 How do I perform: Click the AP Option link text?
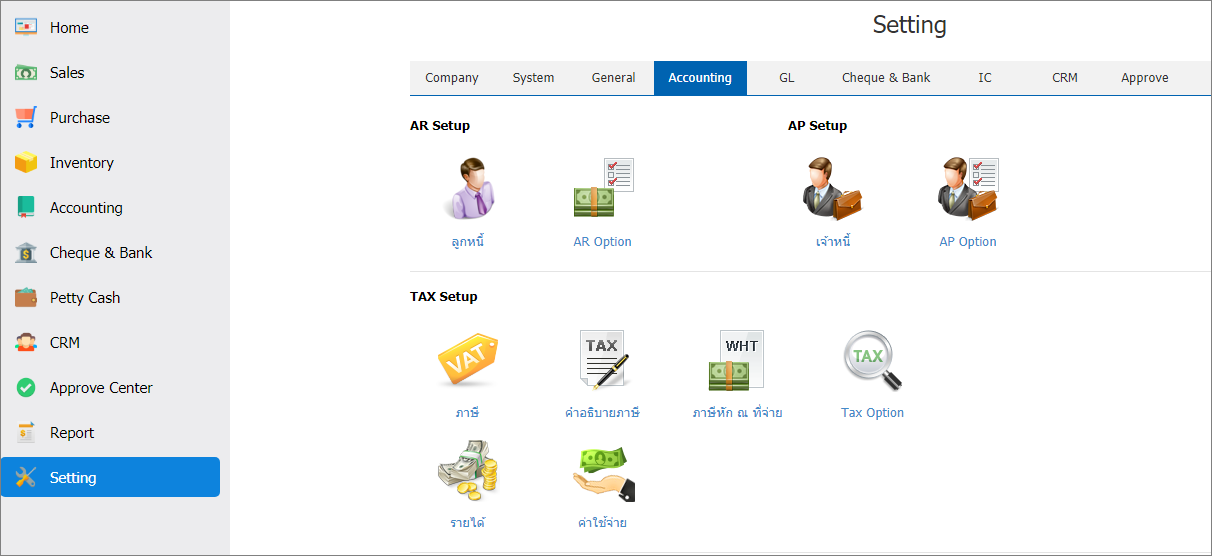pos(968,242)
